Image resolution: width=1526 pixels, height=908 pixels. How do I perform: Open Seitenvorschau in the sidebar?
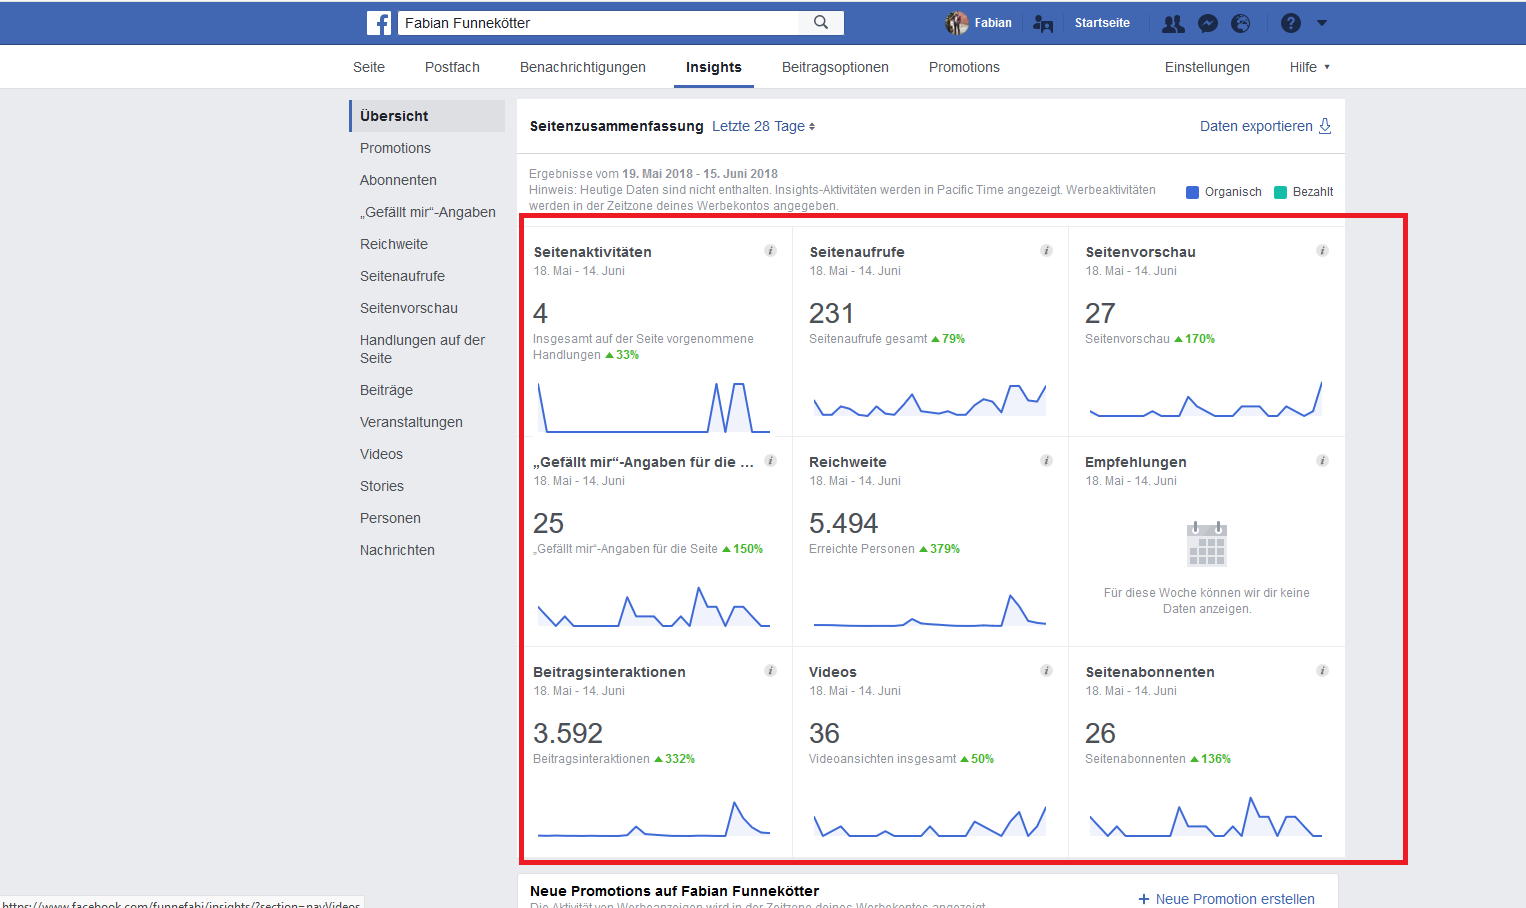click(409, 308)
